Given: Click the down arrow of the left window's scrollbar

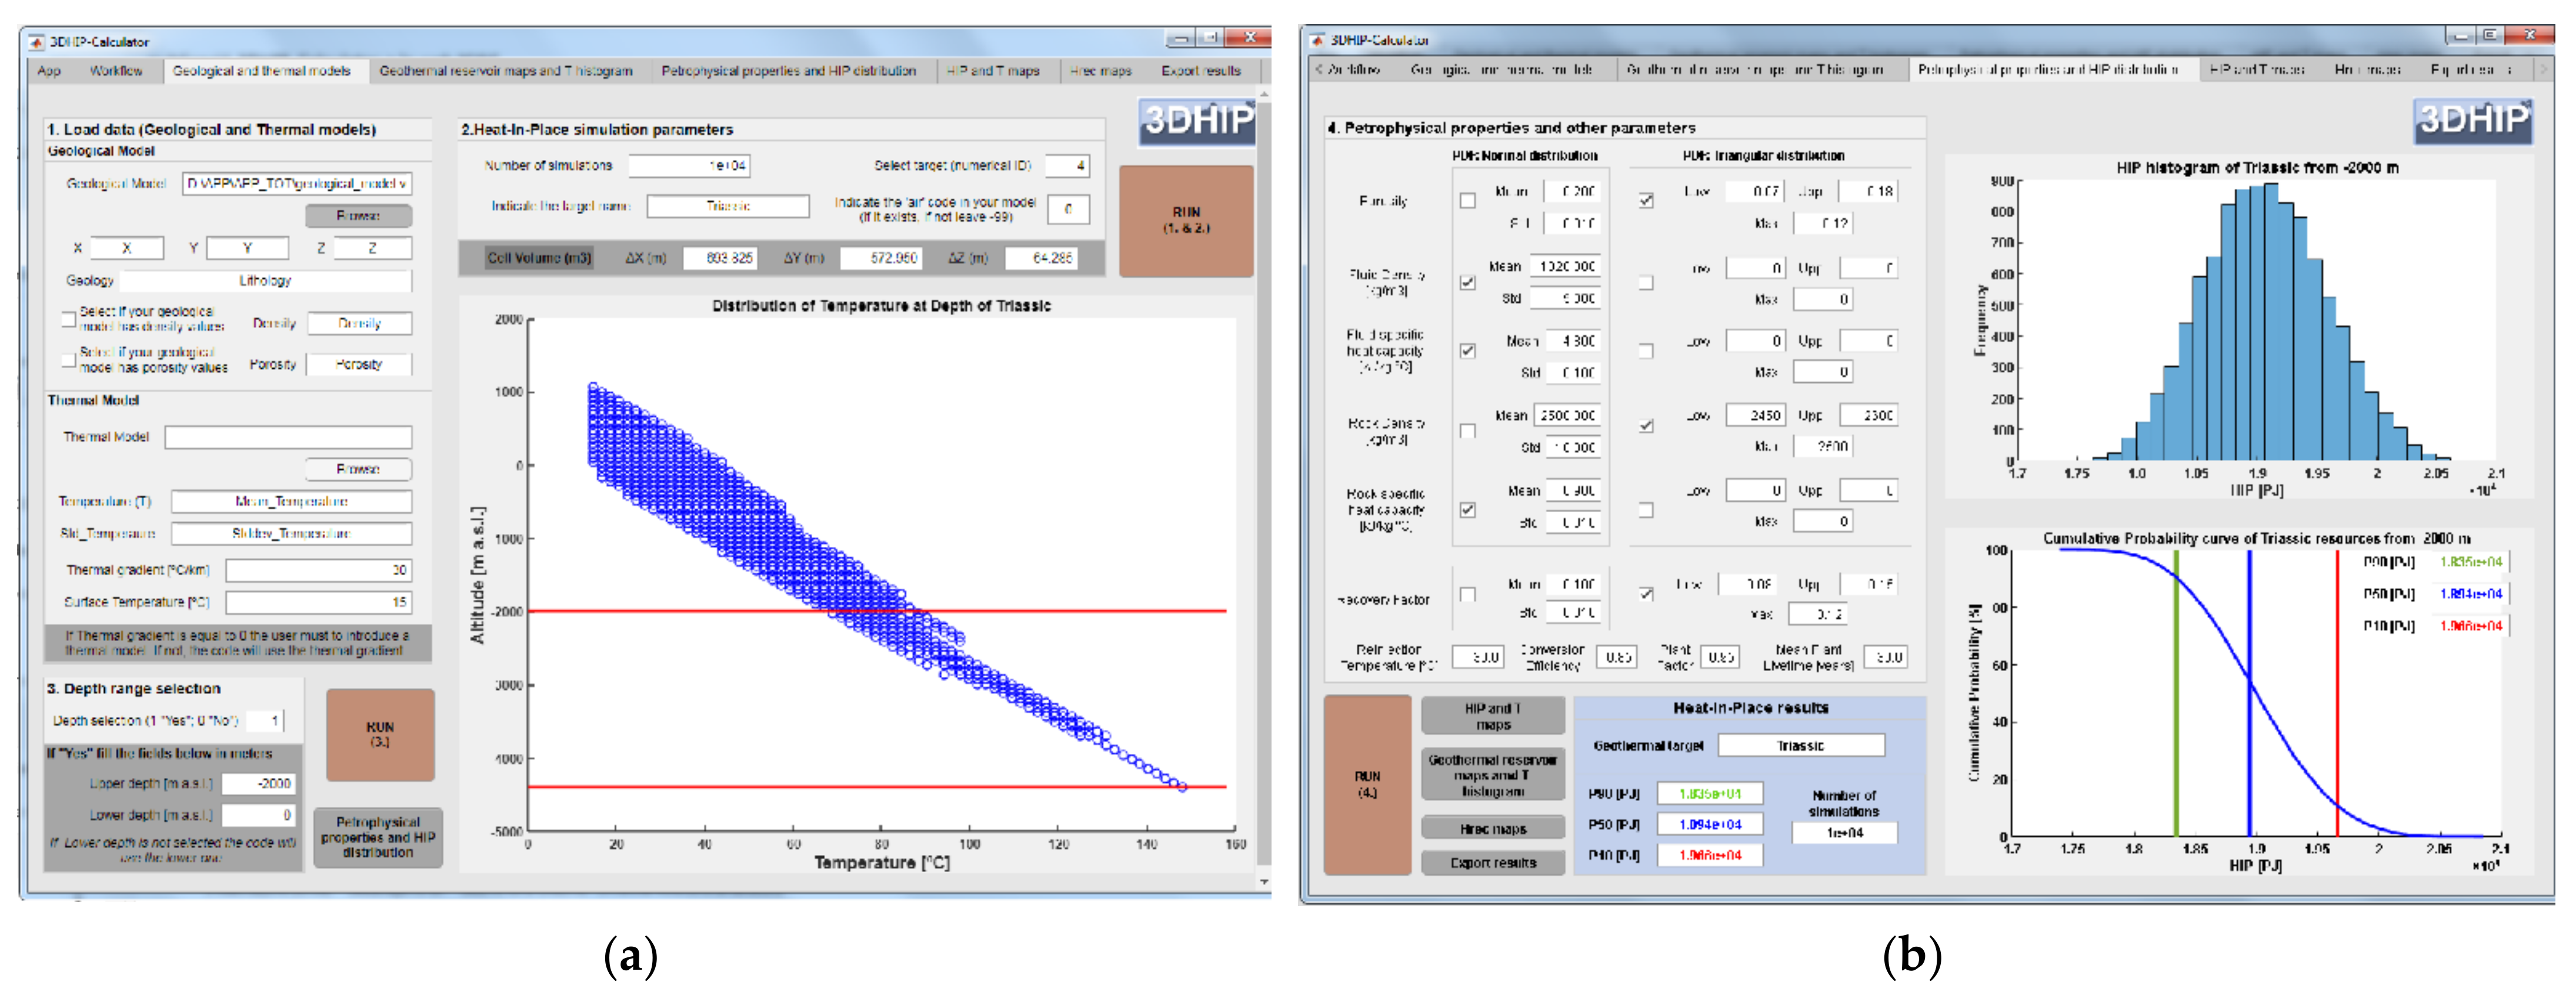Looking at the screenshot, I should pos(1264,882).
